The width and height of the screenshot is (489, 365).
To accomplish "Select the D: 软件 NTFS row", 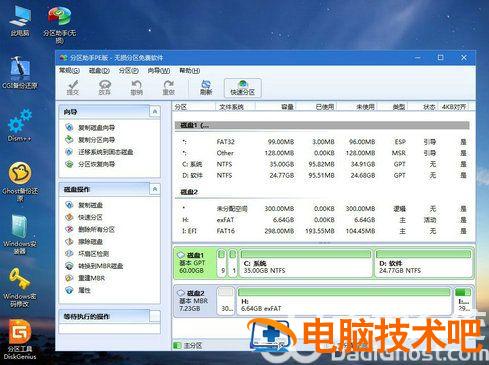I will coord(322,175).
